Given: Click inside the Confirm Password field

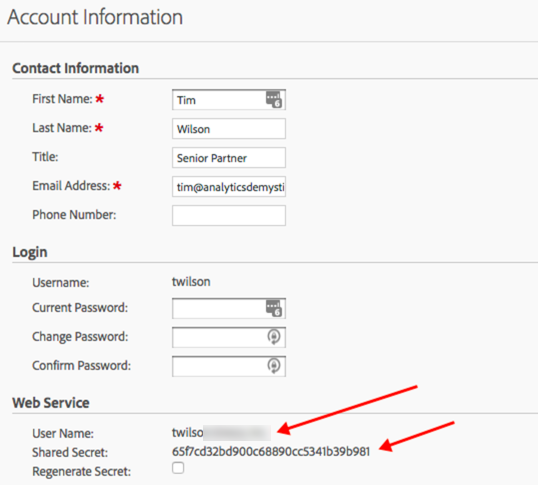Looking at the screenshot, I should [229, 366].
